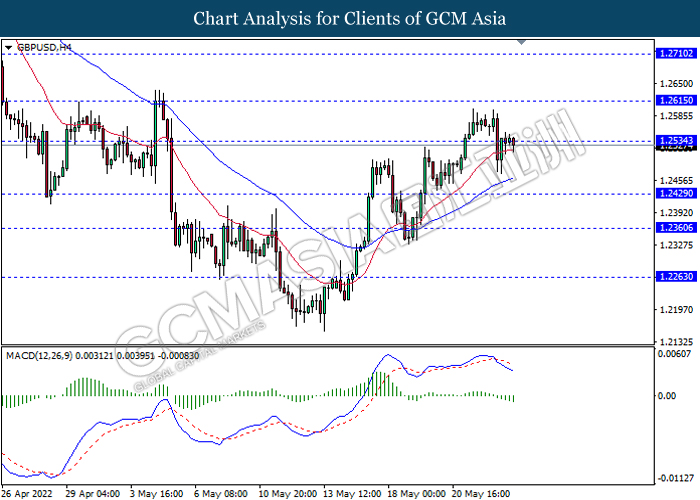Click the MACD 0.00607 scale value
Screen dimensions: 700x500
click(675, 354)
